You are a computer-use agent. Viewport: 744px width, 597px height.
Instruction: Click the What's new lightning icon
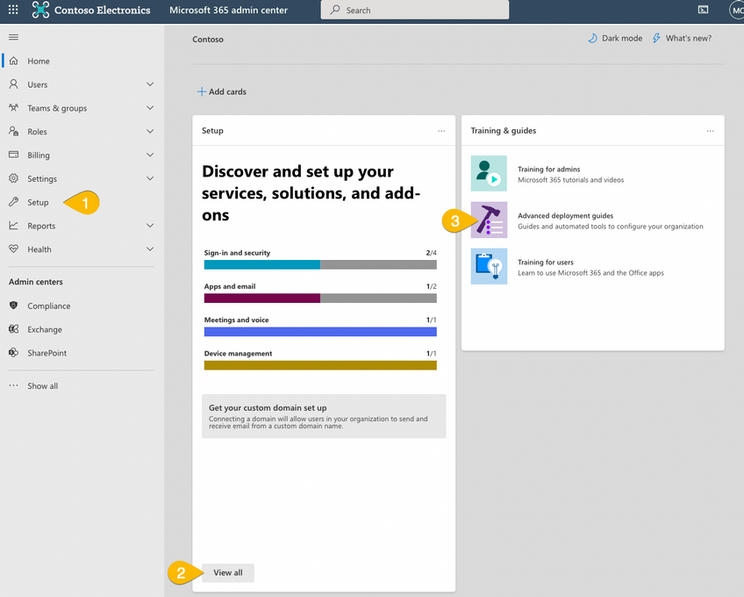point(656,38)
